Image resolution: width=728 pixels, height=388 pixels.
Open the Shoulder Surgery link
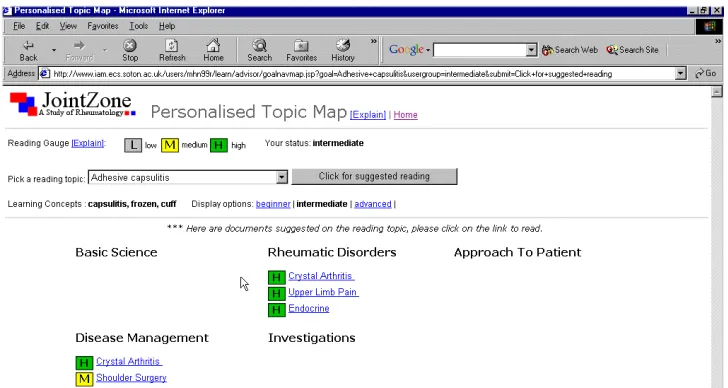[x=131, y=377]
